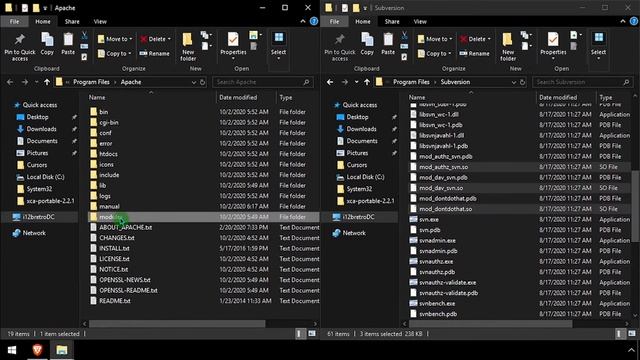Select CHANGES.txt in Apache window

(117, 238)
